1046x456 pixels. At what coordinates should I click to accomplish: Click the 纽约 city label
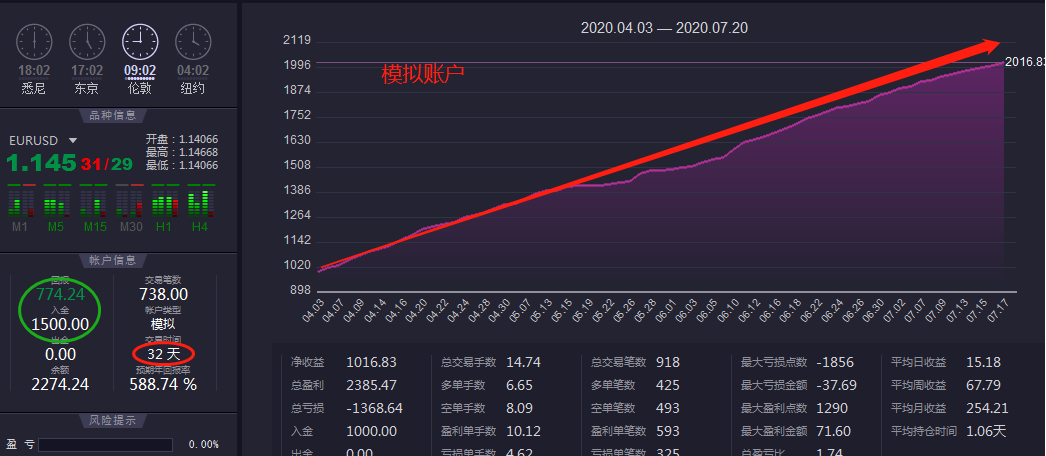coord(193,88)
